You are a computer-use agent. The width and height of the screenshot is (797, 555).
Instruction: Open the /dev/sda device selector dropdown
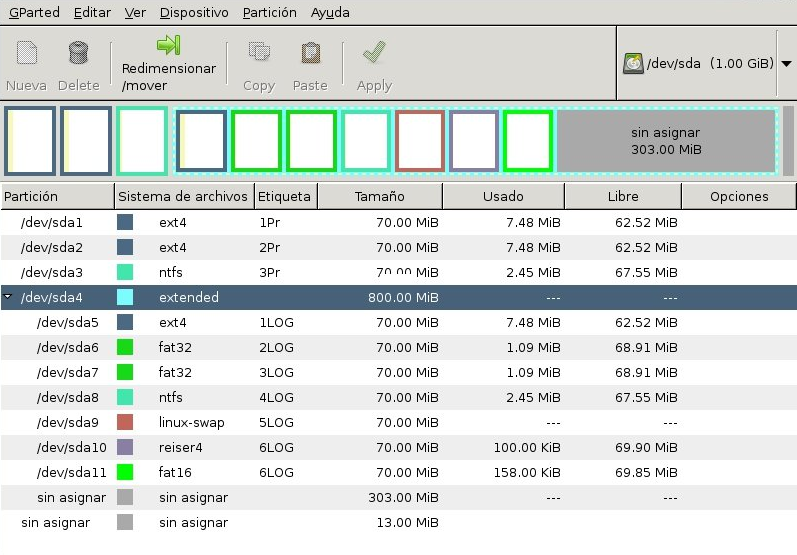click(786, 64)
